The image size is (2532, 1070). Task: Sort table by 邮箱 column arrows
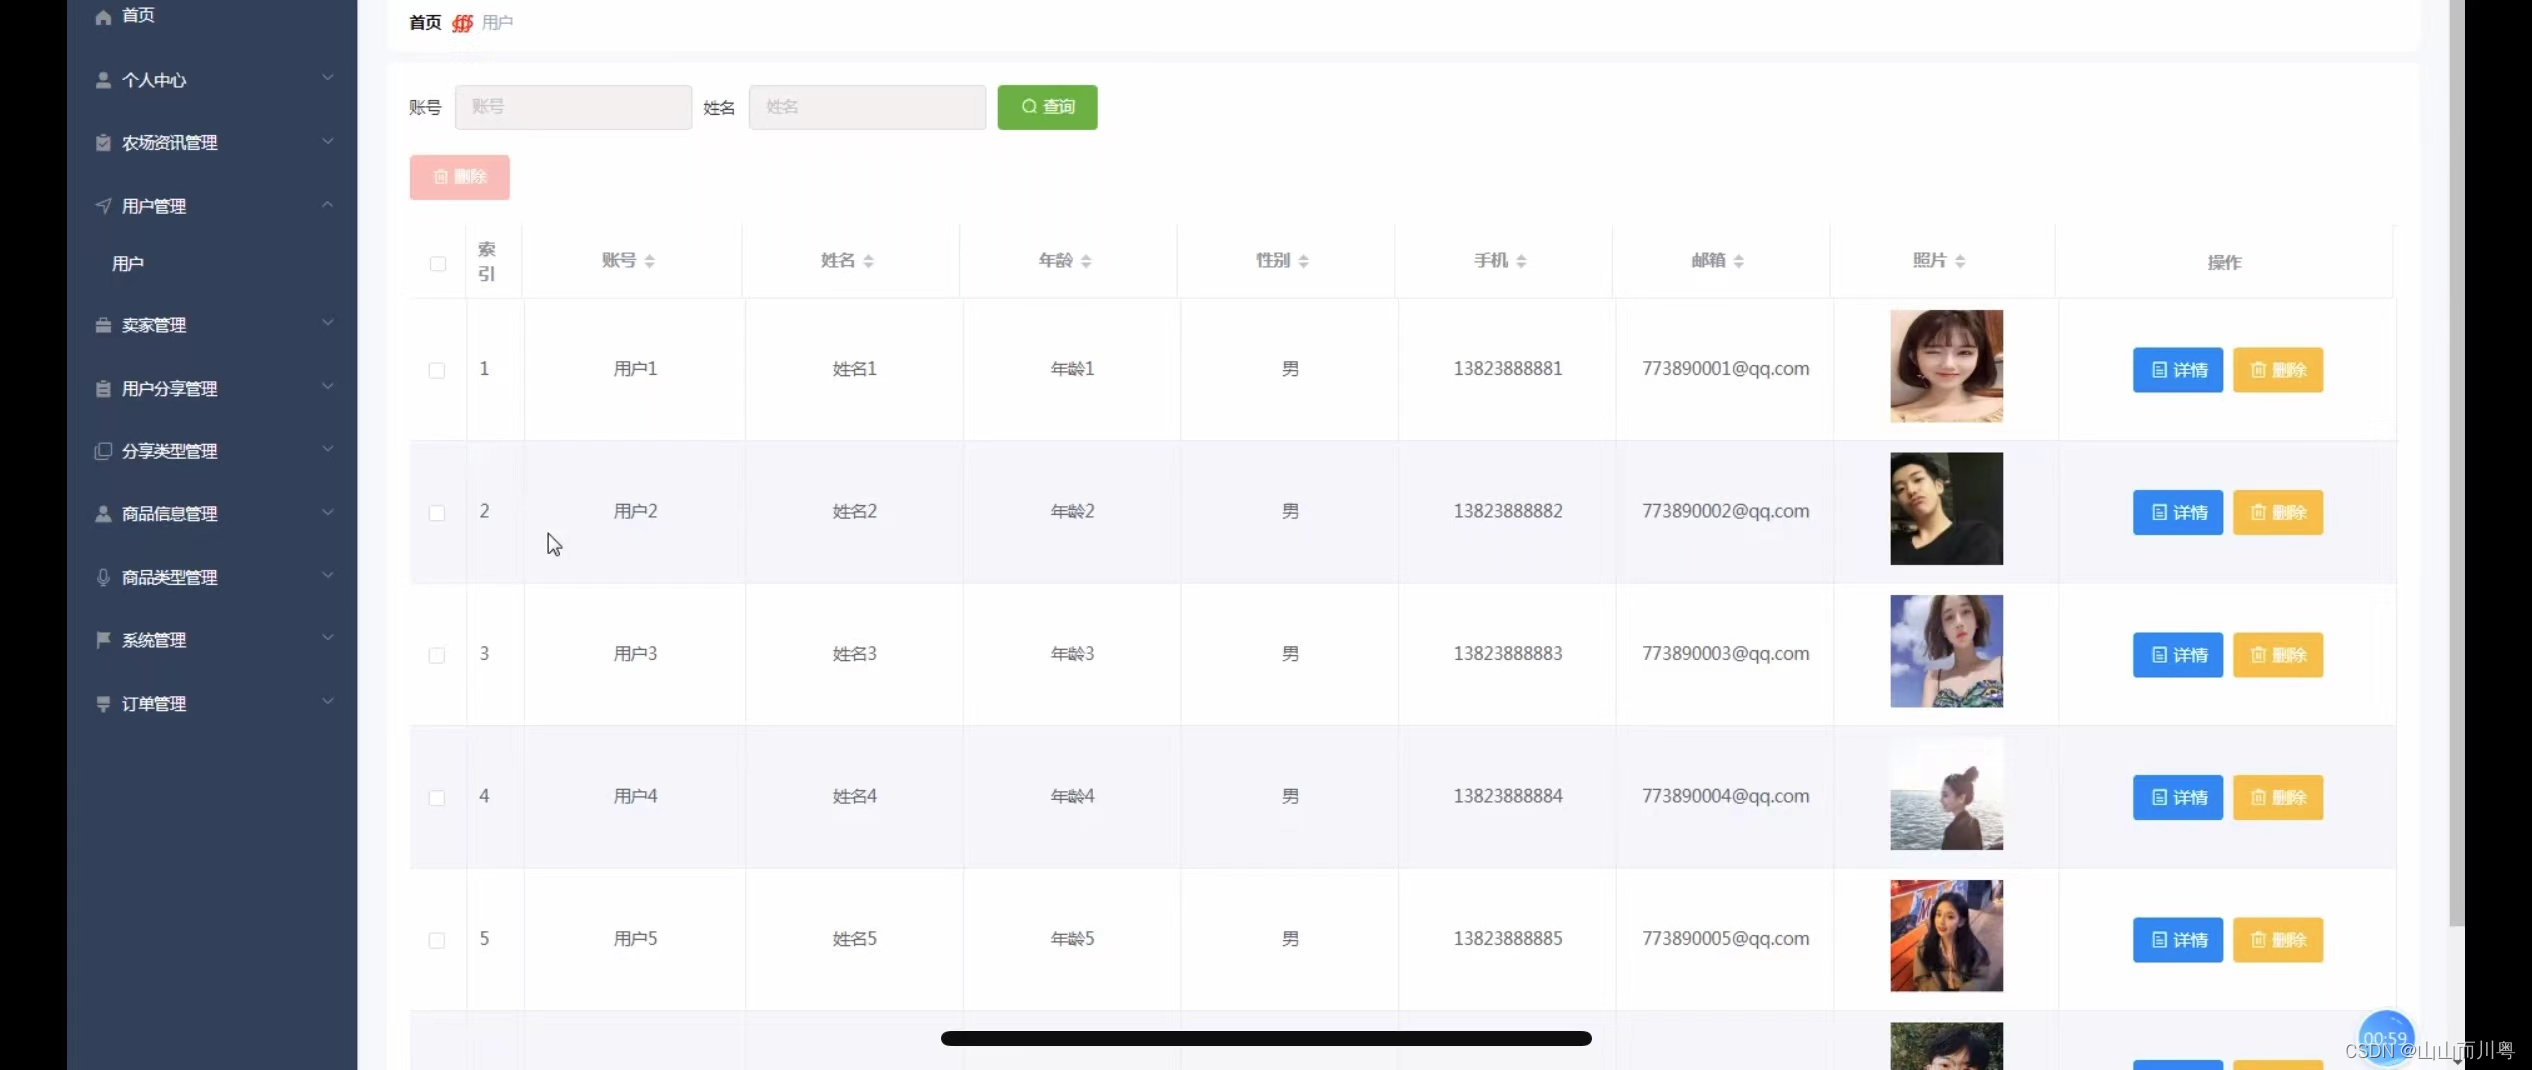point(1739,261)
